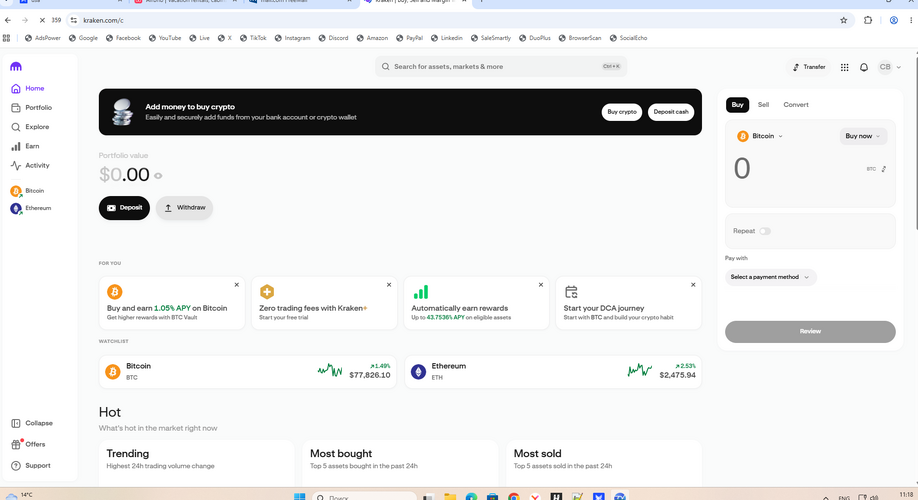The image size is (918, 500).
Task: Open Ethereum in the sidebar
Action: [x=30, y=208]
